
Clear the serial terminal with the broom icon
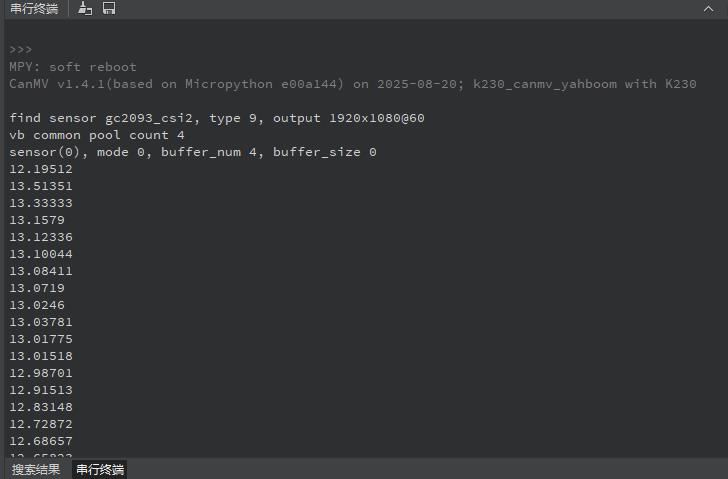pos(85,9)
